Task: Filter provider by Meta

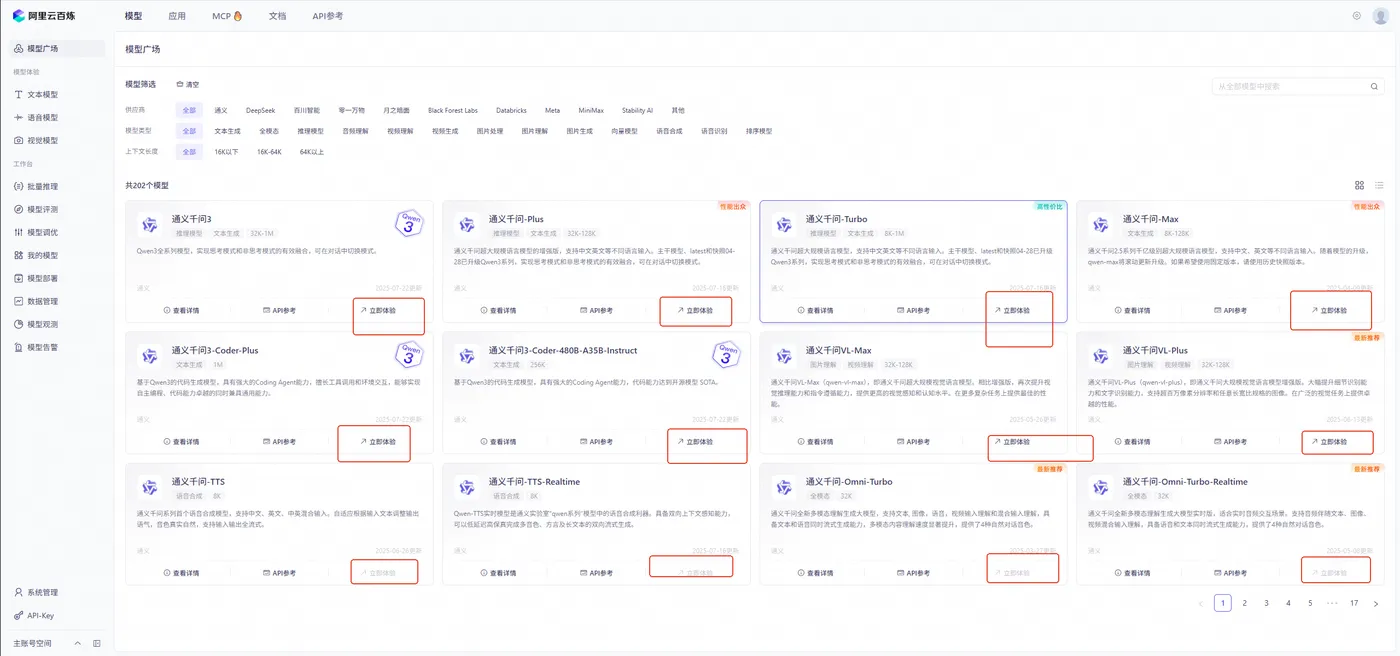Action: pos(552,110)
